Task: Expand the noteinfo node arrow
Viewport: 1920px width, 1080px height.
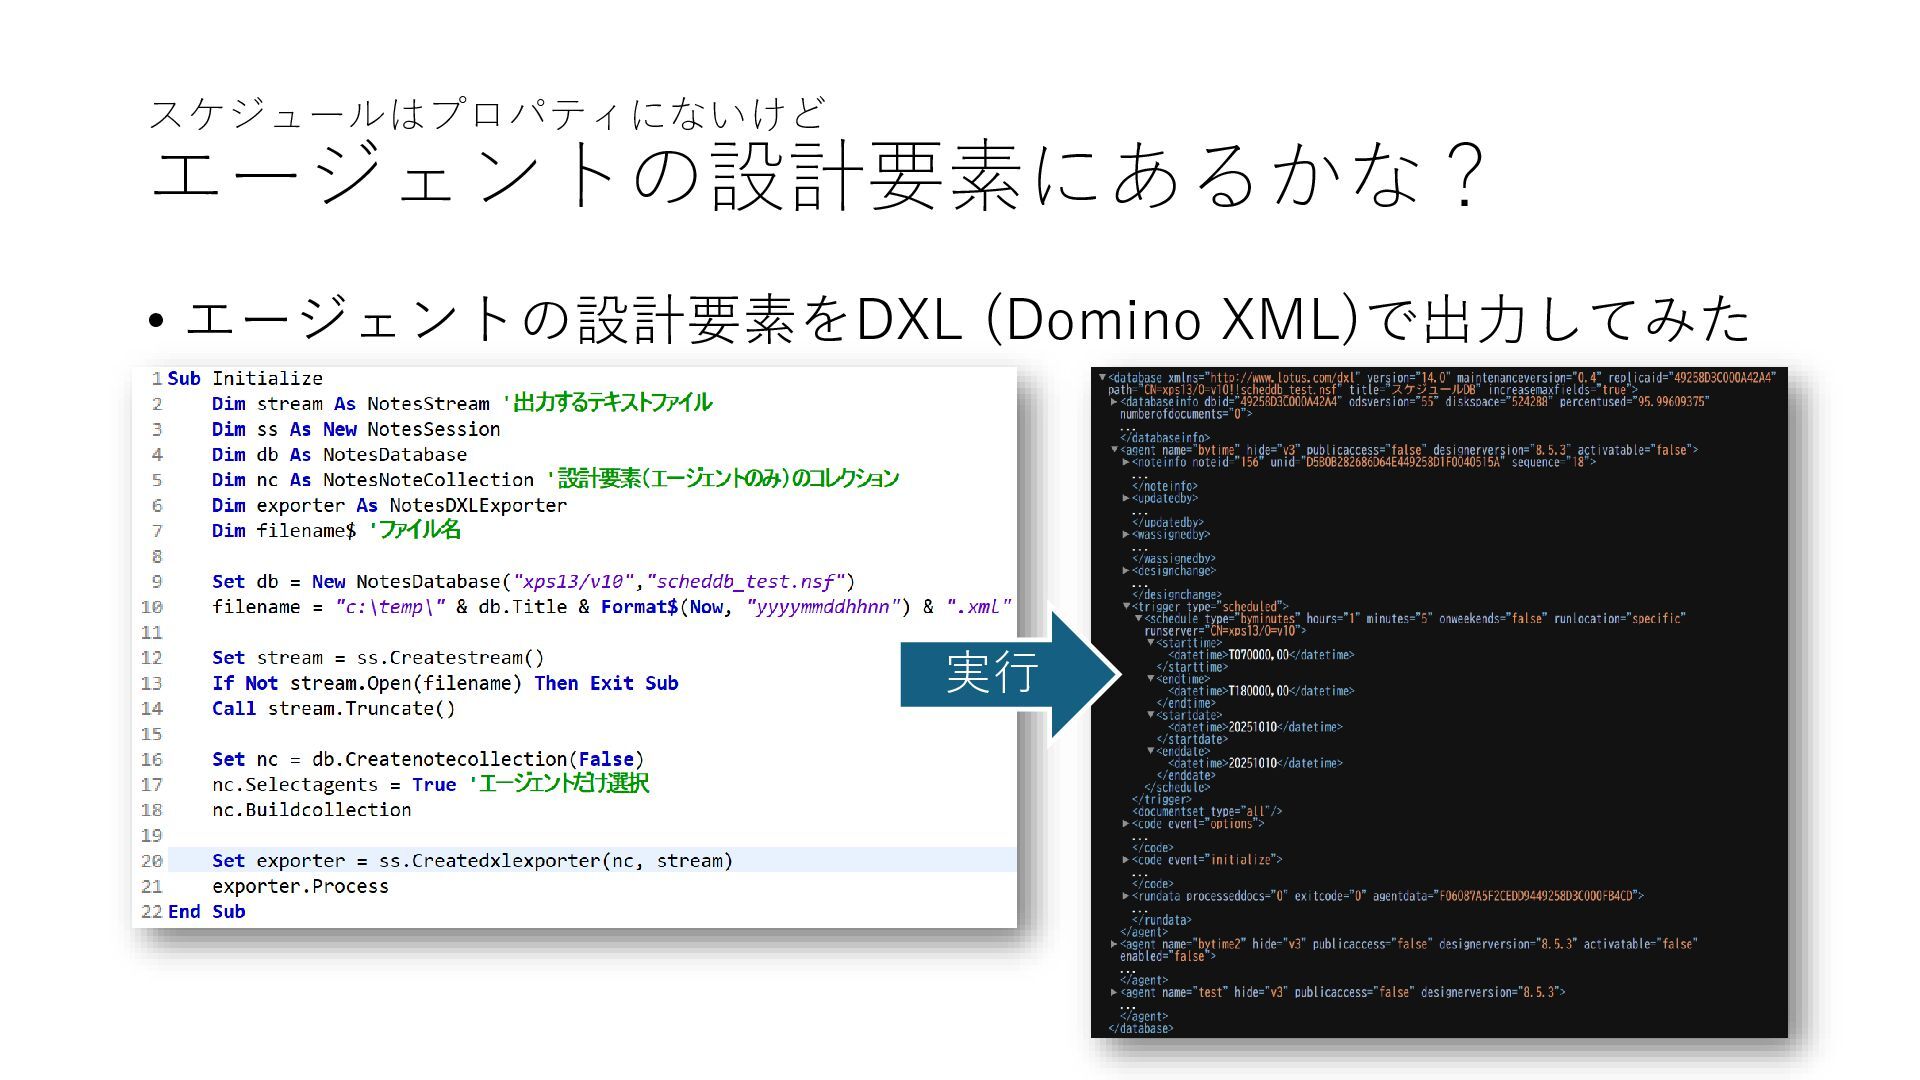Action: pos(1126,462)
